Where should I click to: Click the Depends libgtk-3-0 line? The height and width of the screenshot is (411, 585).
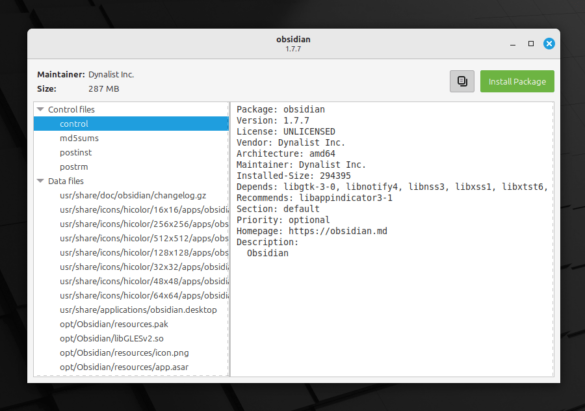(392, 187)
